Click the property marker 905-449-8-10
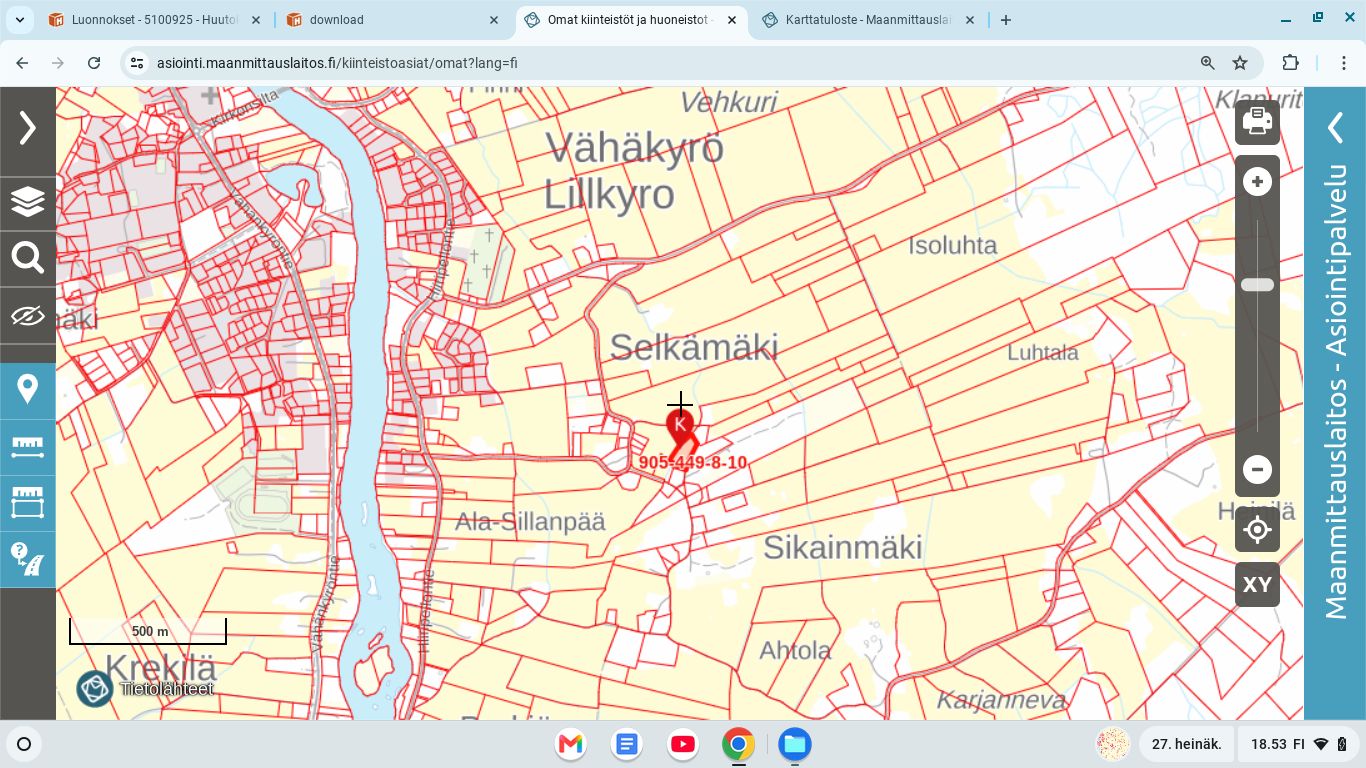 680,425
